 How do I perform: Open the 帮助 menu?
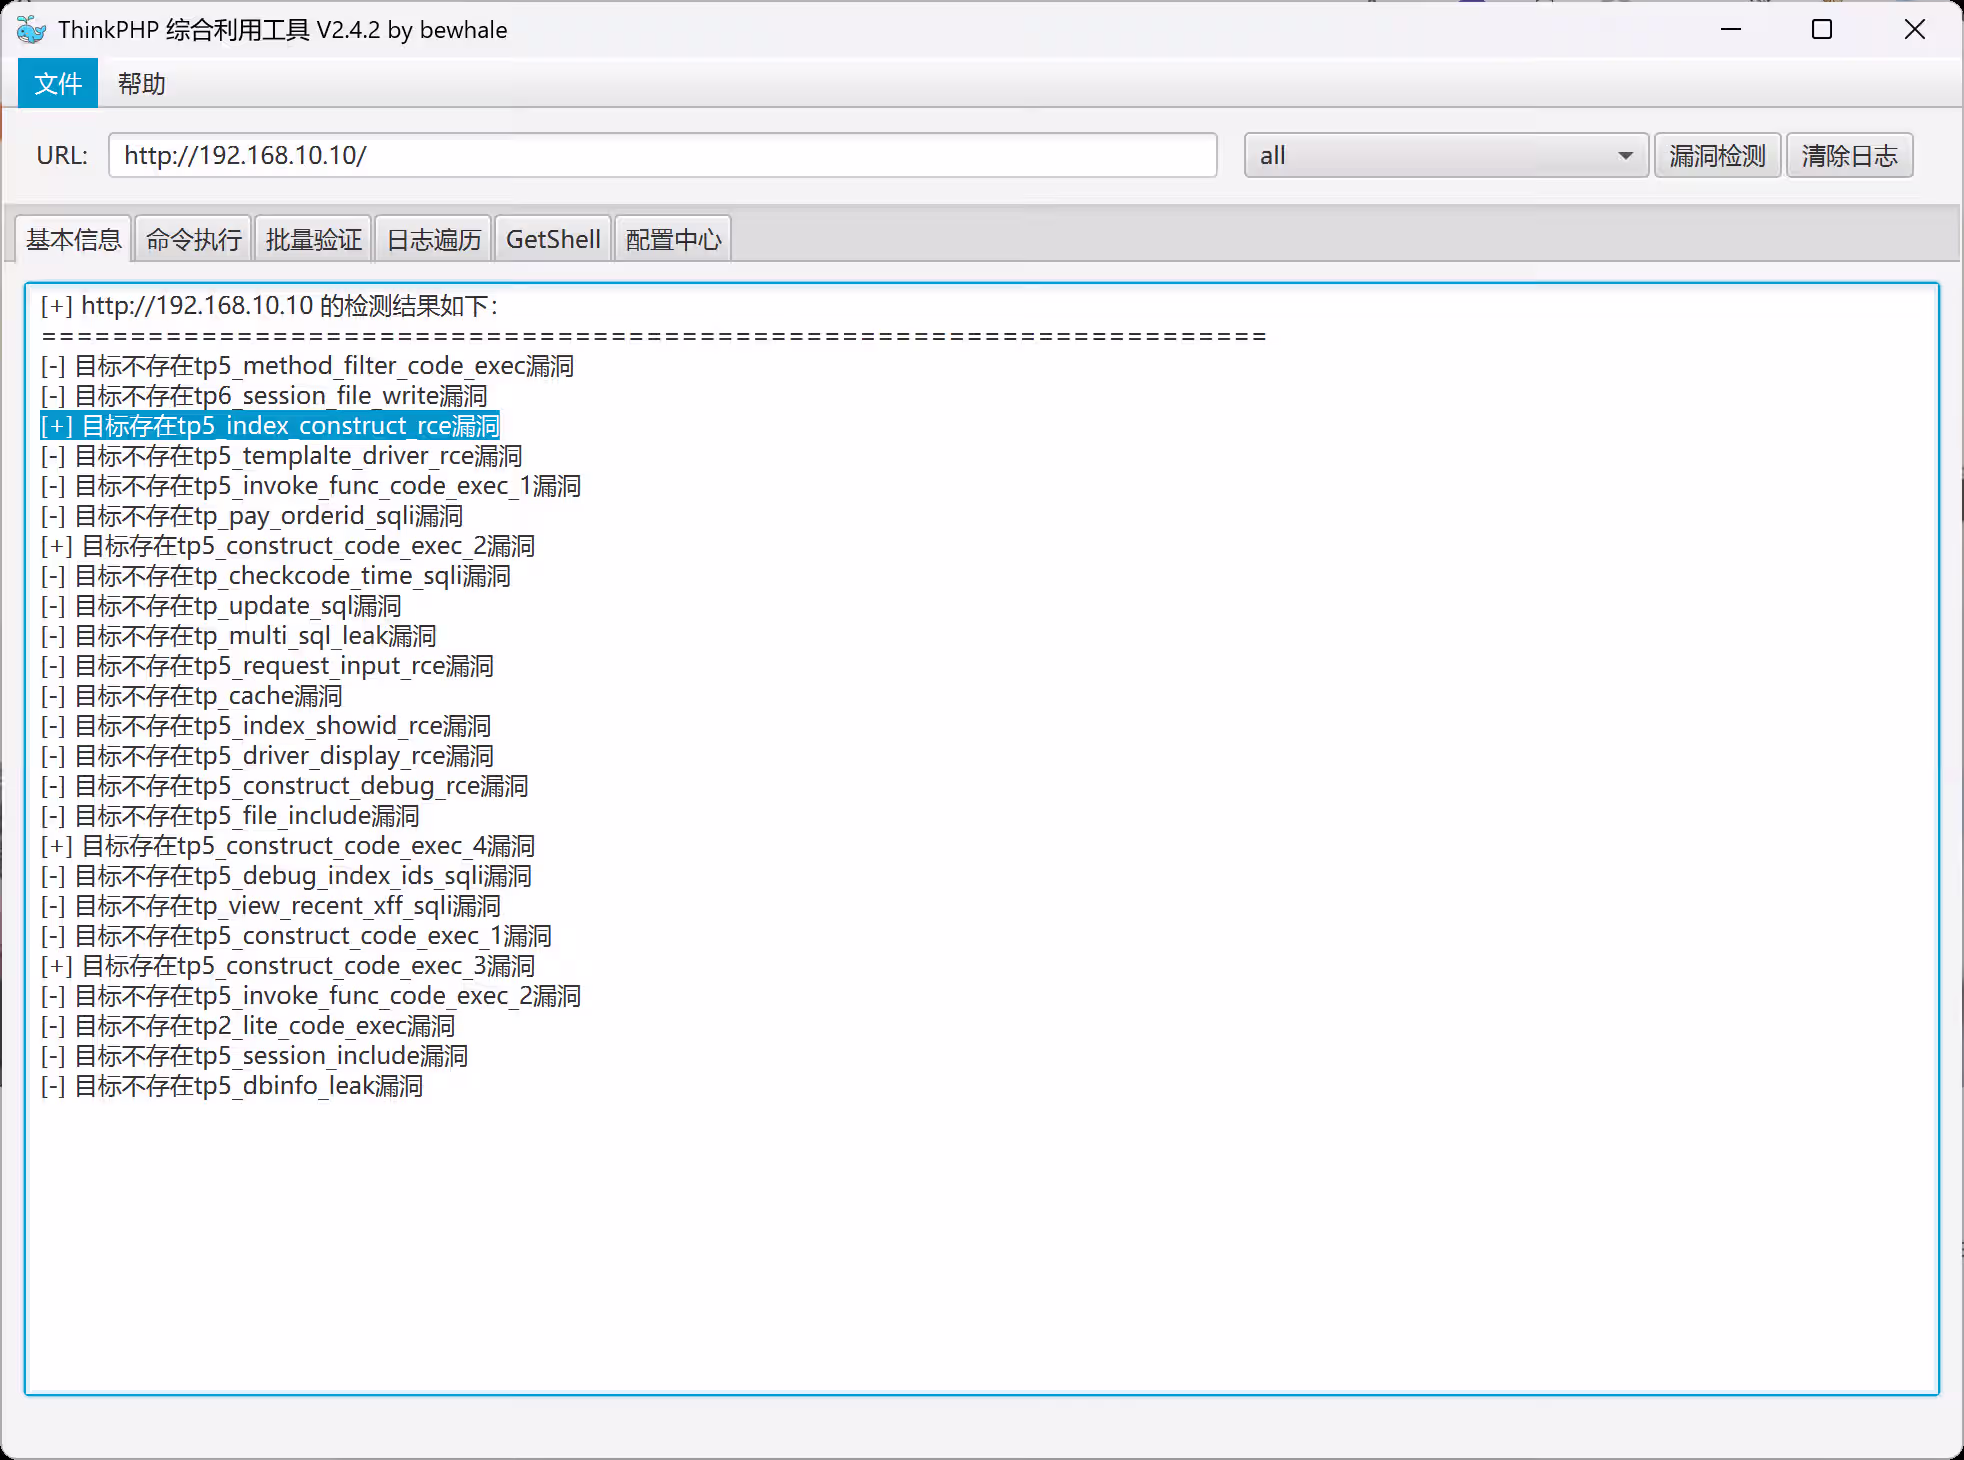141,83
